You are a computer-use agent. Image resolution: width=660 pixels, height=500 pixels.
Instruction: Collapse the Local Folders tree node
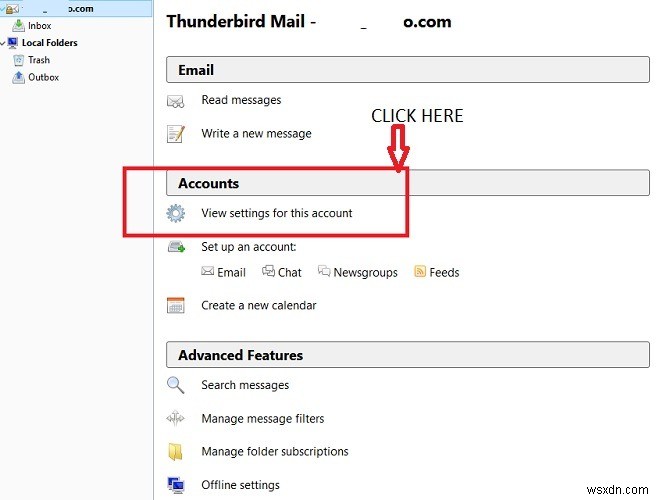3,43
